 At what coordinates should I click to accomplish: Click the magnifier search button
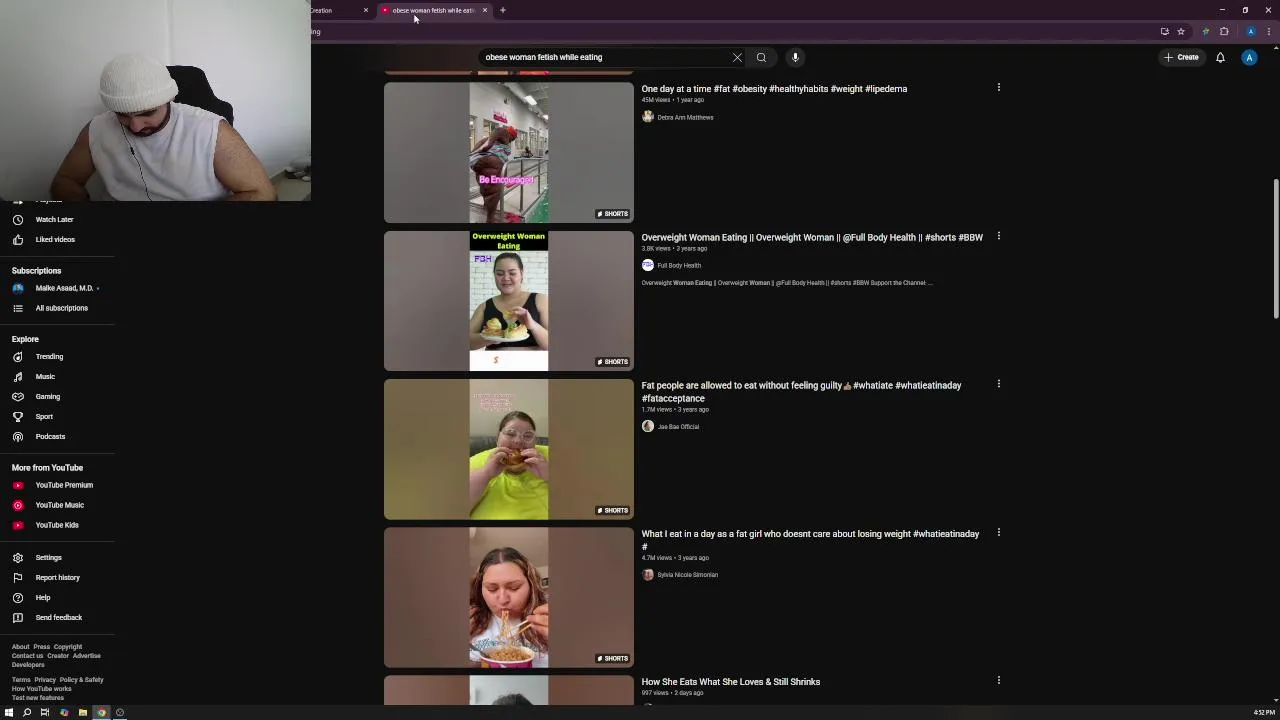click(761, 57)
